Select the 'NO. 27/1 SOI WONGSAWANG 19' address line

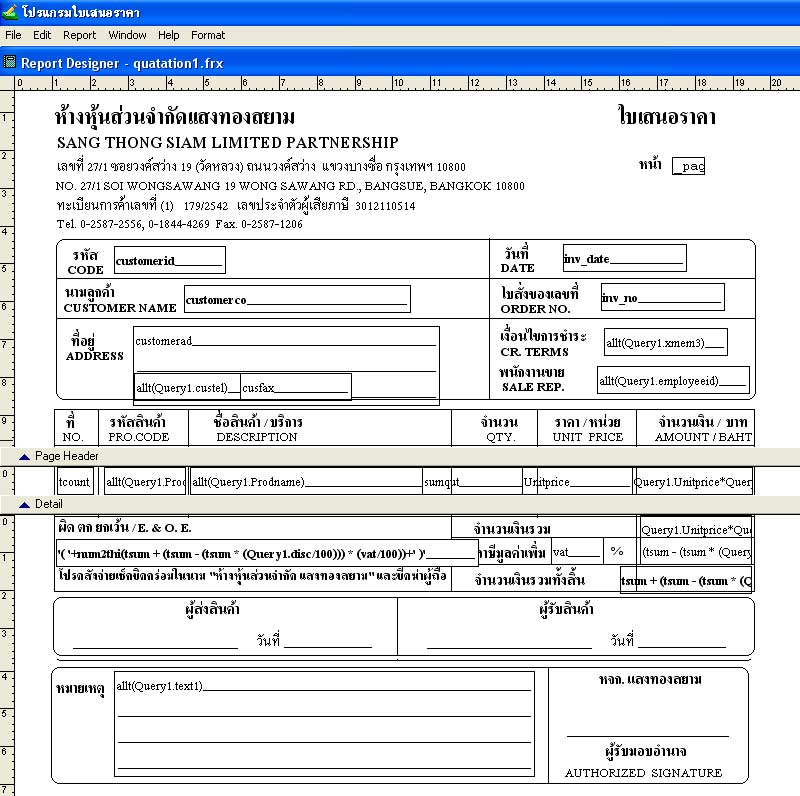[x=290, y=186]
